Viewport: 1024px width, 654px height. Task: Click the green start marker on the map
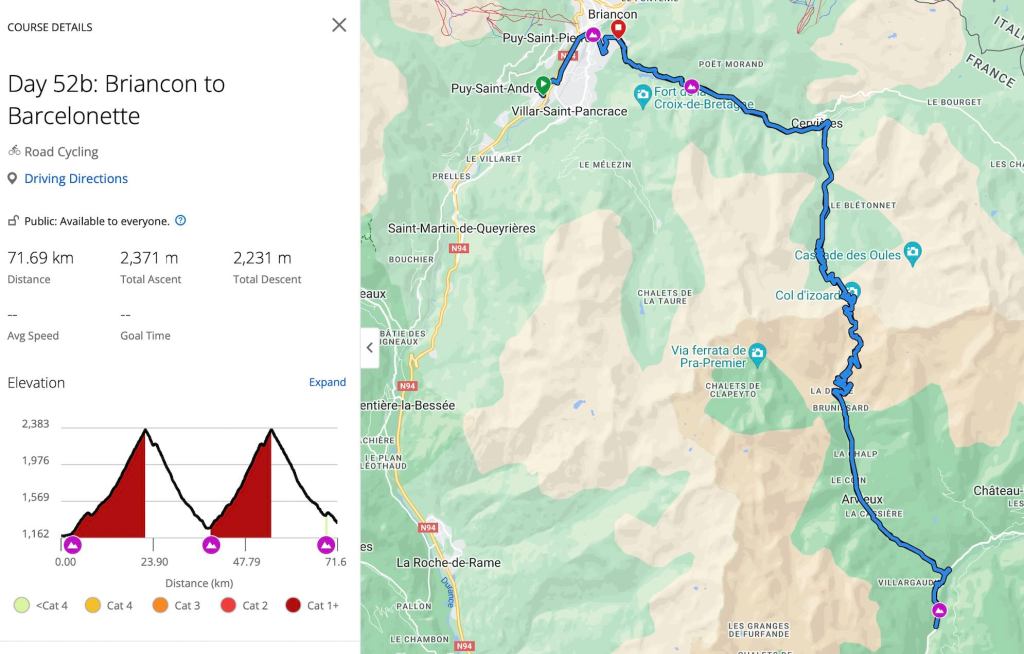543,85
